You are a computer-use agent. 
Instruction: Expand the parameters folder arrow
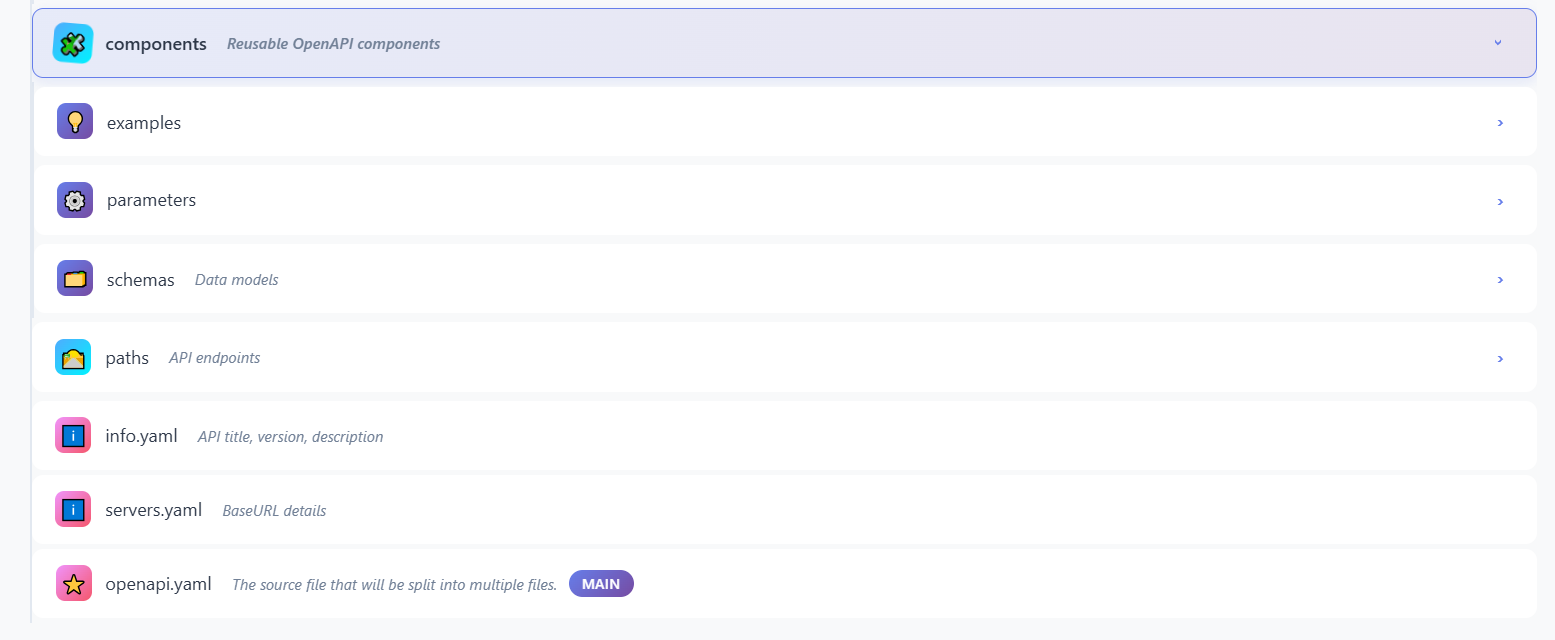click(x=1499, y=201)
